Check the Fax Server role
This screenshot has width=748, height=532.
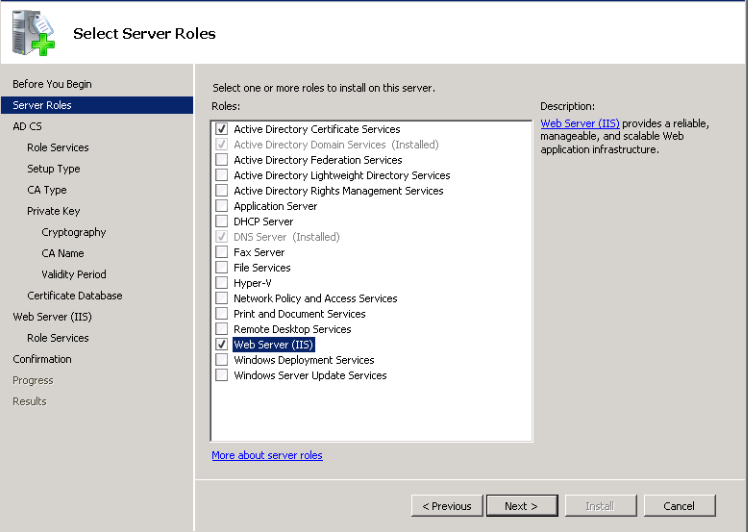pyautogui.click(x=221, y=252)
